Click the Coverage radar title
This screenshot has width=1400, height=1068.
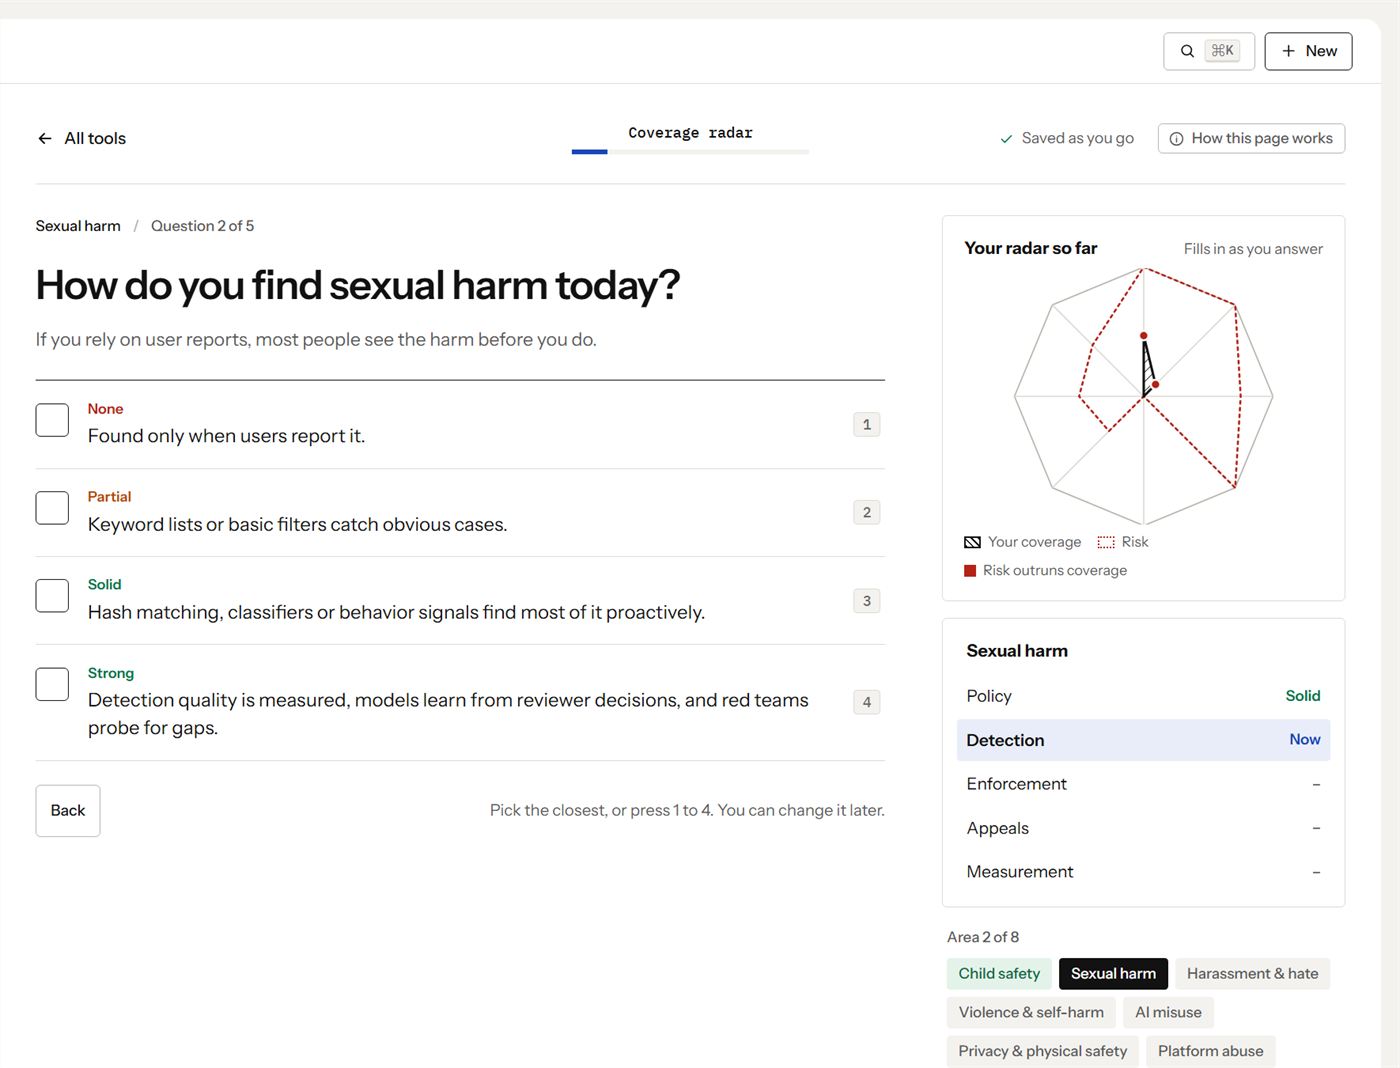(690, 133)
